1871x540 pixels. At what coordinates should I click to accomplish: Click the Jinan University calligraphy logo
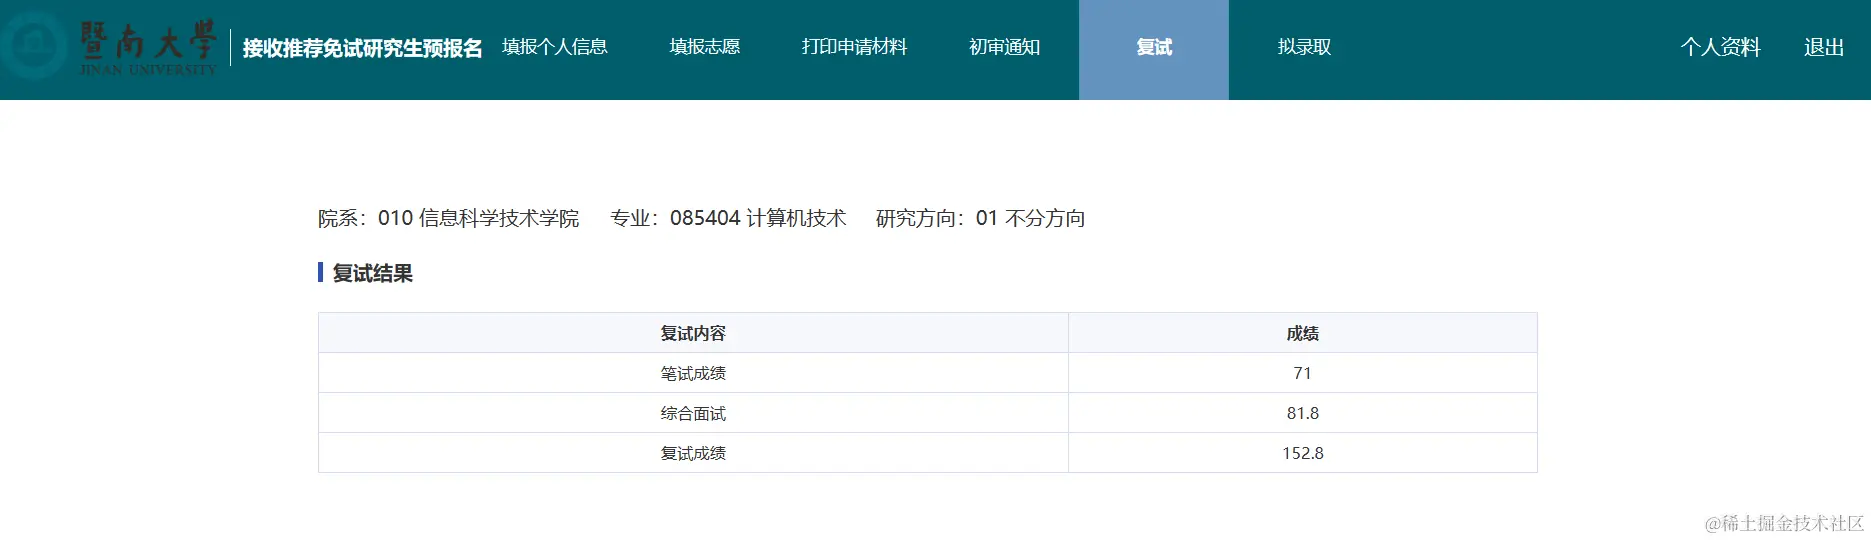click(148, 46)
